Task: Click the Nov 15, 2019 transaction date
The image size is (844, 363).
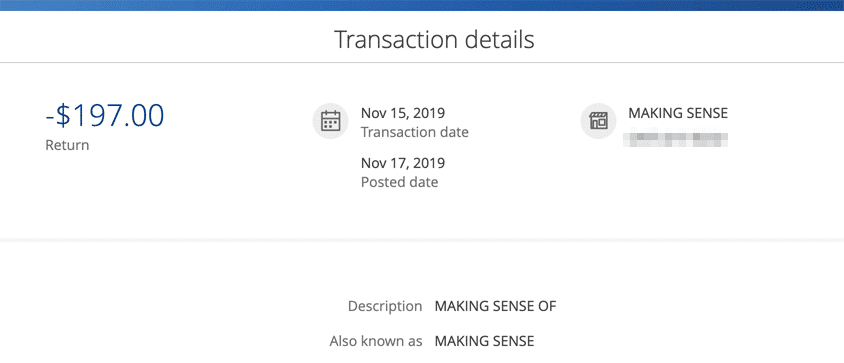Action: (403, 113)
